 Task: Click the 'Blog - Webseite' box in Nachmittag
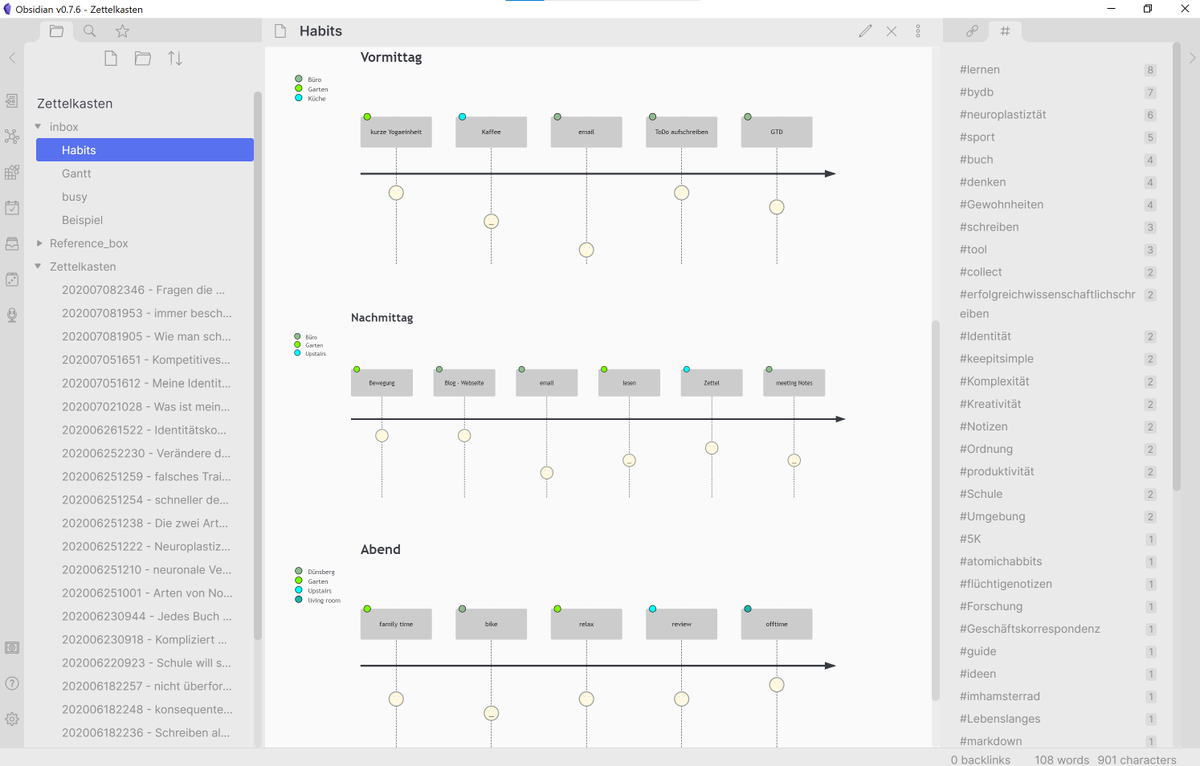(464, 383)
